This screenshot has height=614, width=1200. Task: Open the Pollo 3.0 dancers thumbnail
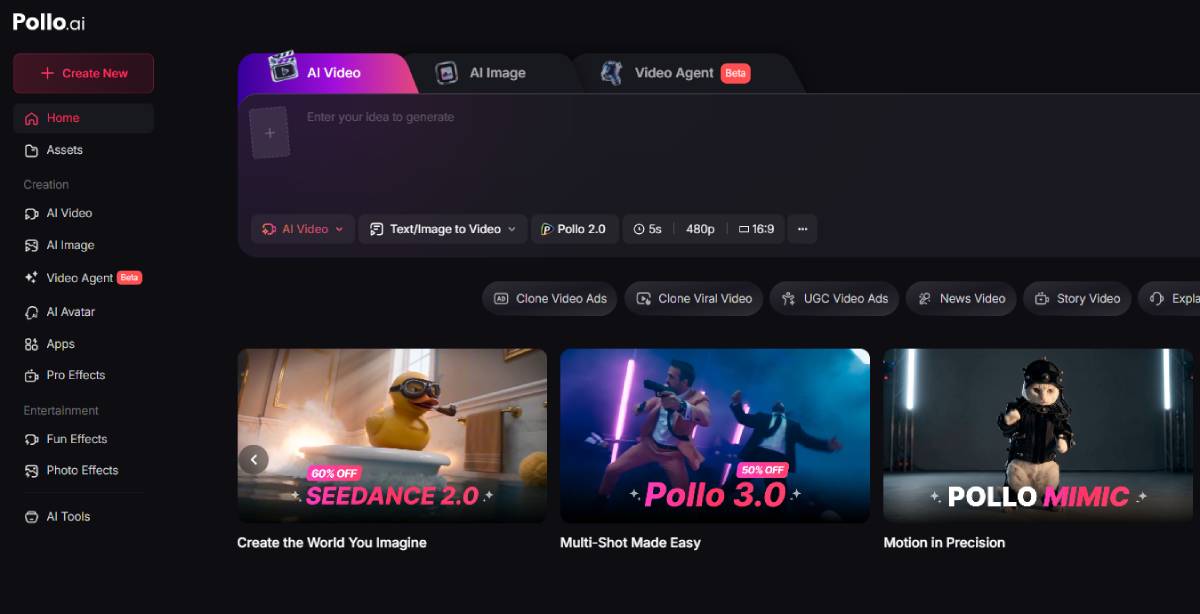(715, 436)
